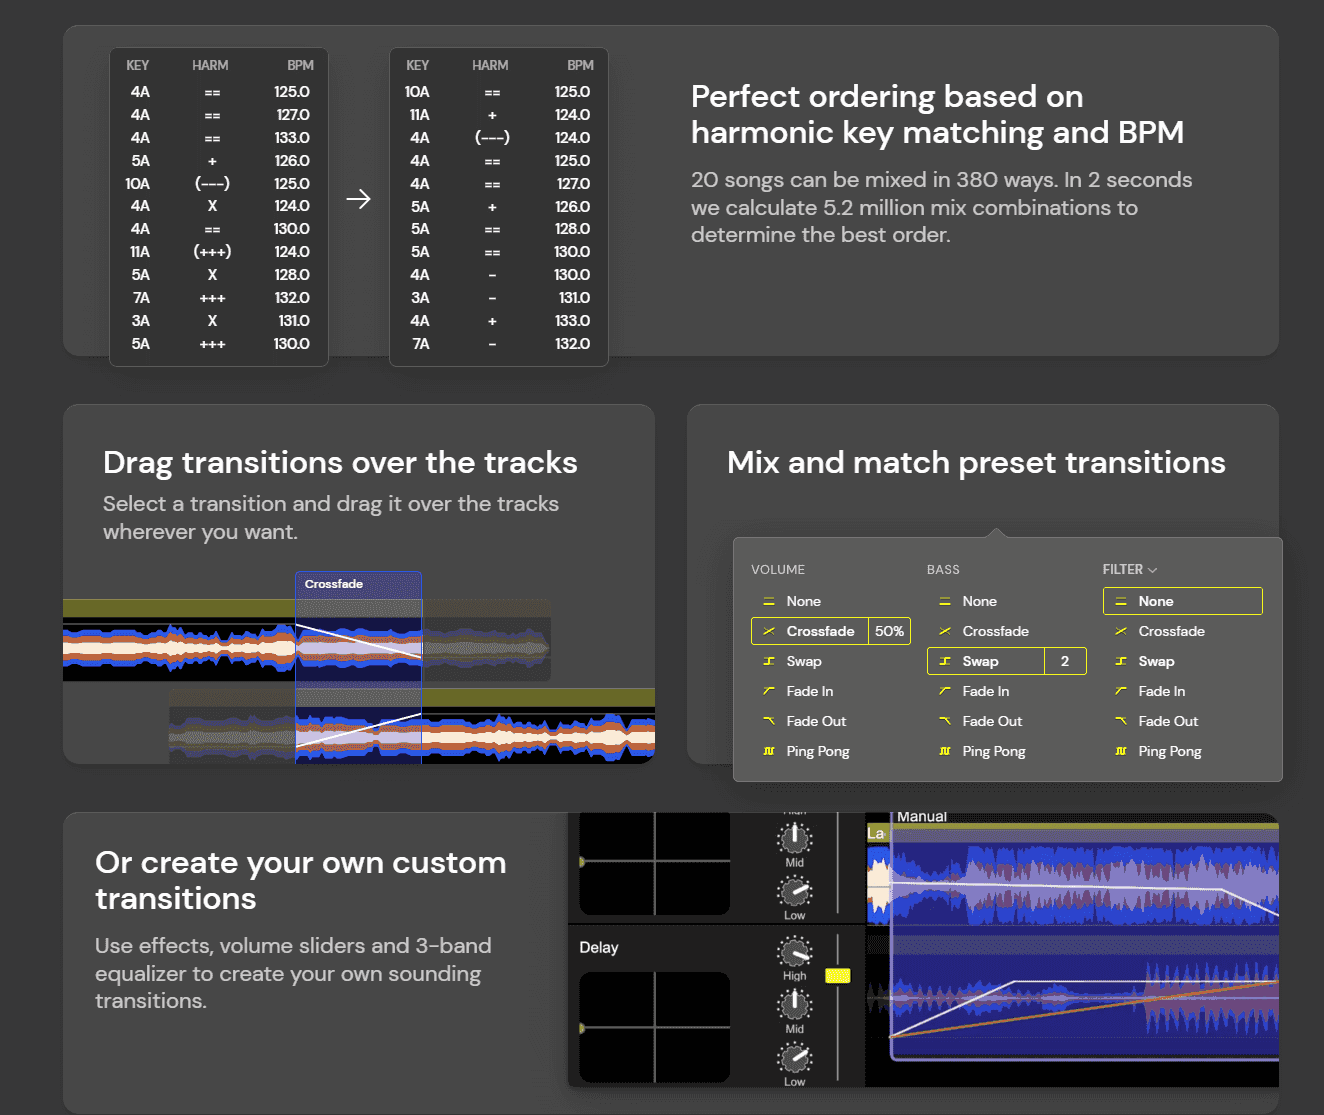Image resolution: width=1324 pixels, height=1115 pixels.
Task: Click the Ping Pong option under Volume
Action: (x=816, y=751)
